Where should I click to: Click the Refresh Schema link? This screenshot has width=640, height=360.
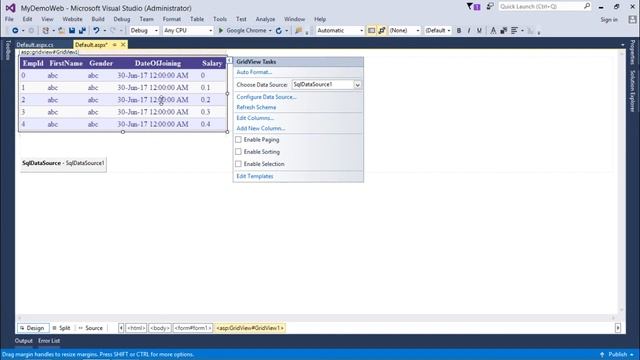click(256, 107)
